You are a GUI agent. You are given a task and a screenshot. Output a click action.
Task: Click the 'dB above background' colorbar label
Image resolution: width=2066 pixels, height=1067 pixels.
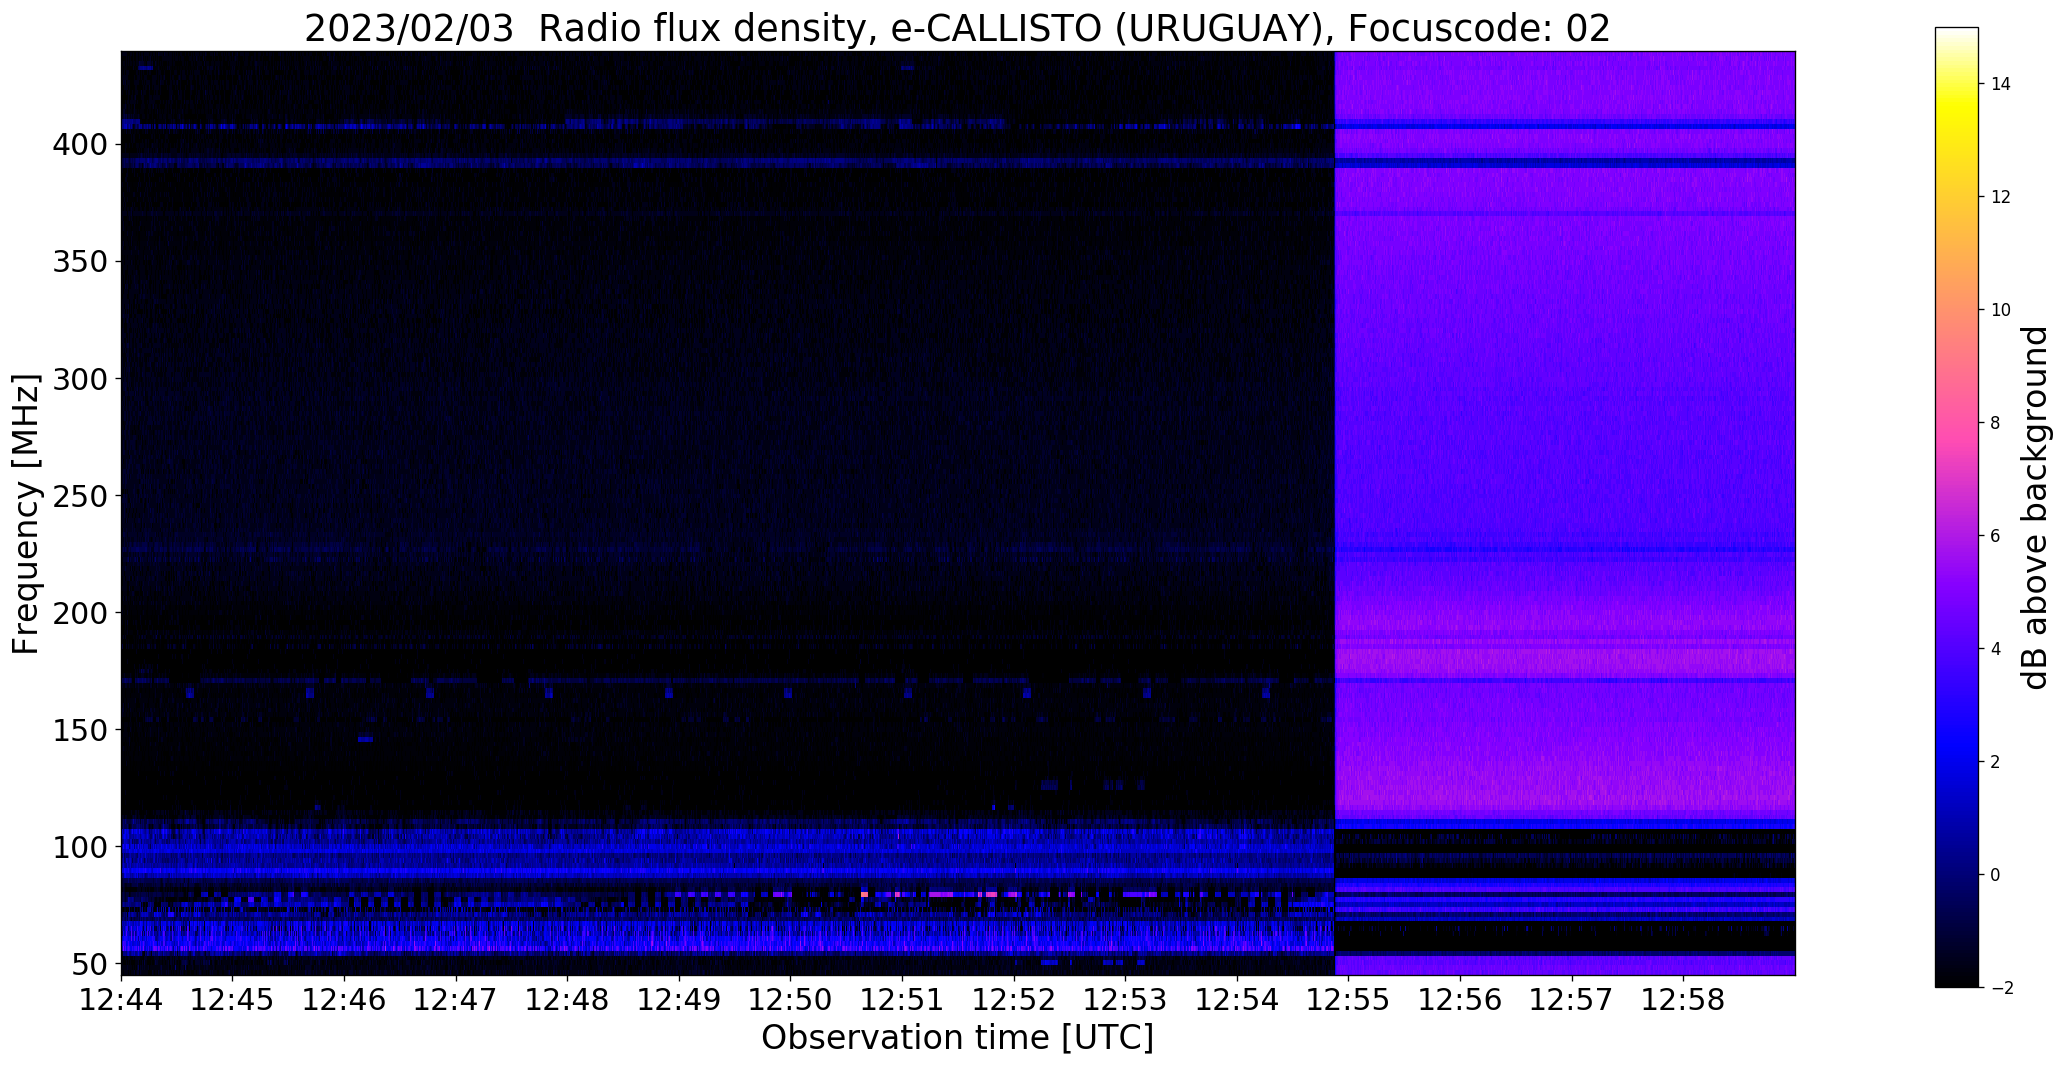click(2034, 508)
